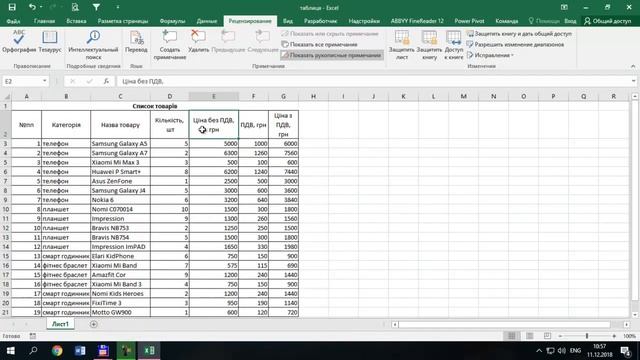The image size is (640, 360).
Task: Open the Разметка страницы tab
Action: pos(122,21)
